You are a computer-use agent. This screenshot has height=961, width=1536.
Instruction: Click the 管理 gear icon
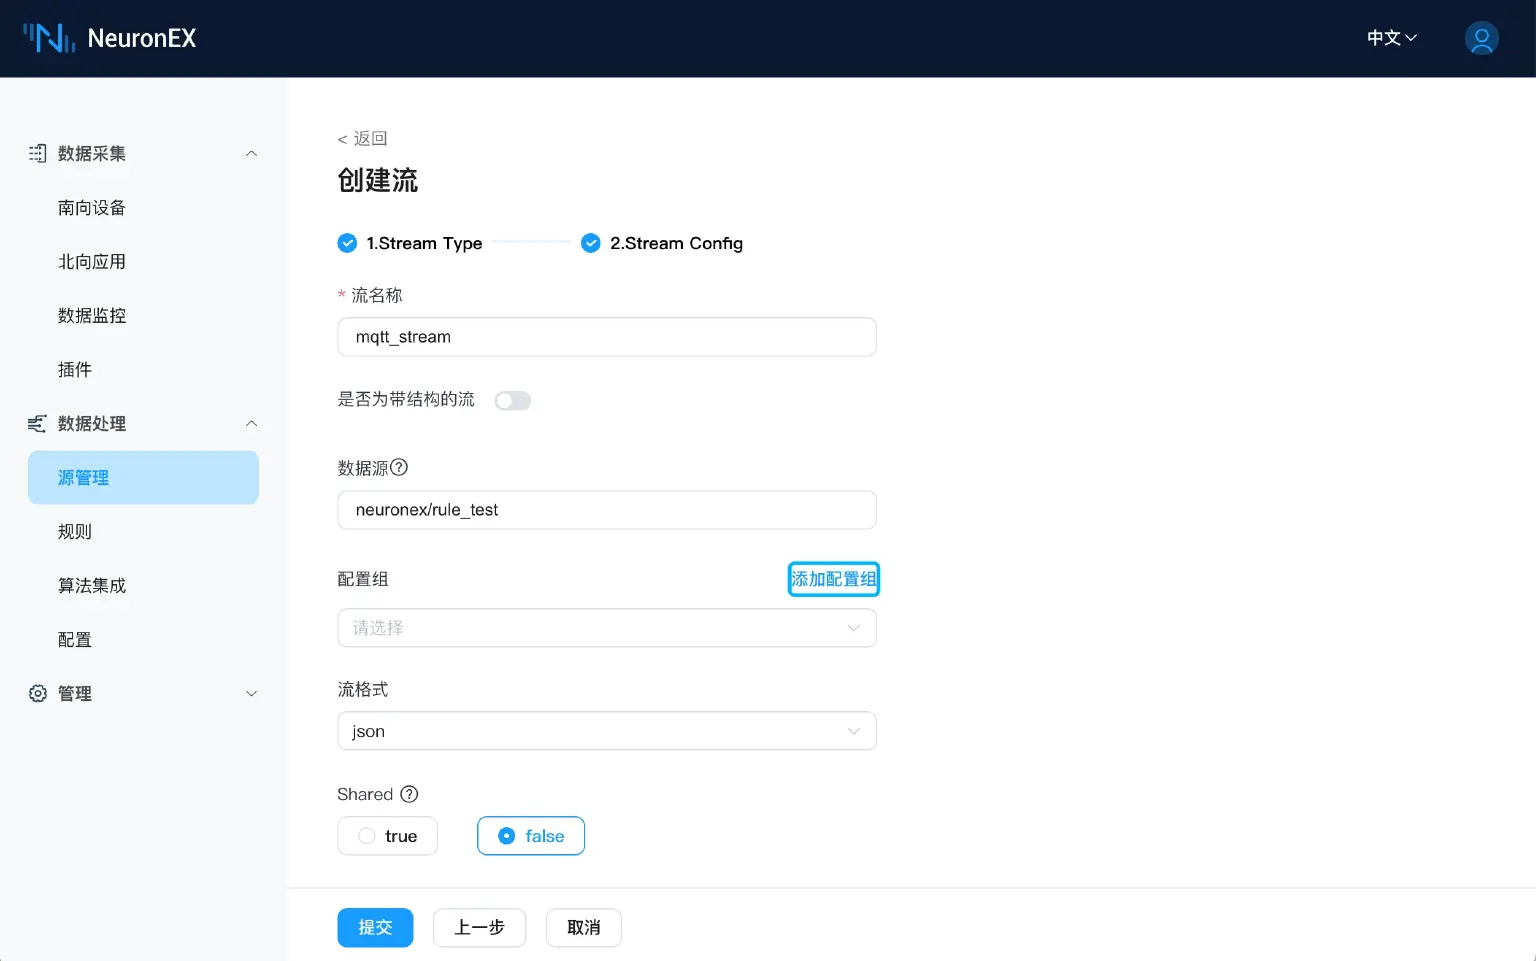point(37,693)
